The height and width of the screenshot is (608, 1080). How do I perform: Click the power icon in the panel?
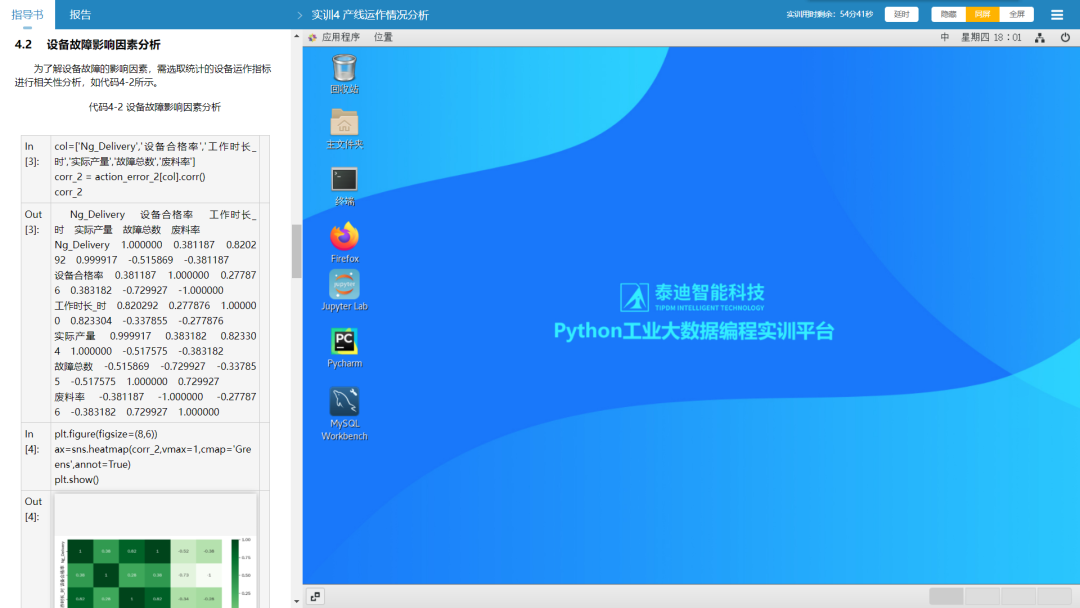point(1065,38)
